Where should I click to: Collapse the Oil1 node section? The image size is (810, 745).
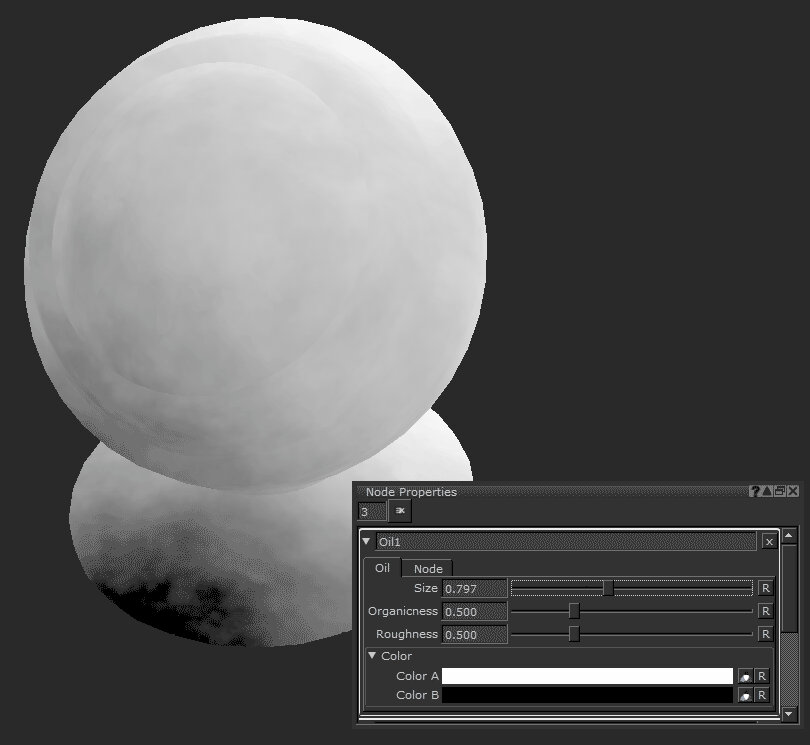point(367,541)
